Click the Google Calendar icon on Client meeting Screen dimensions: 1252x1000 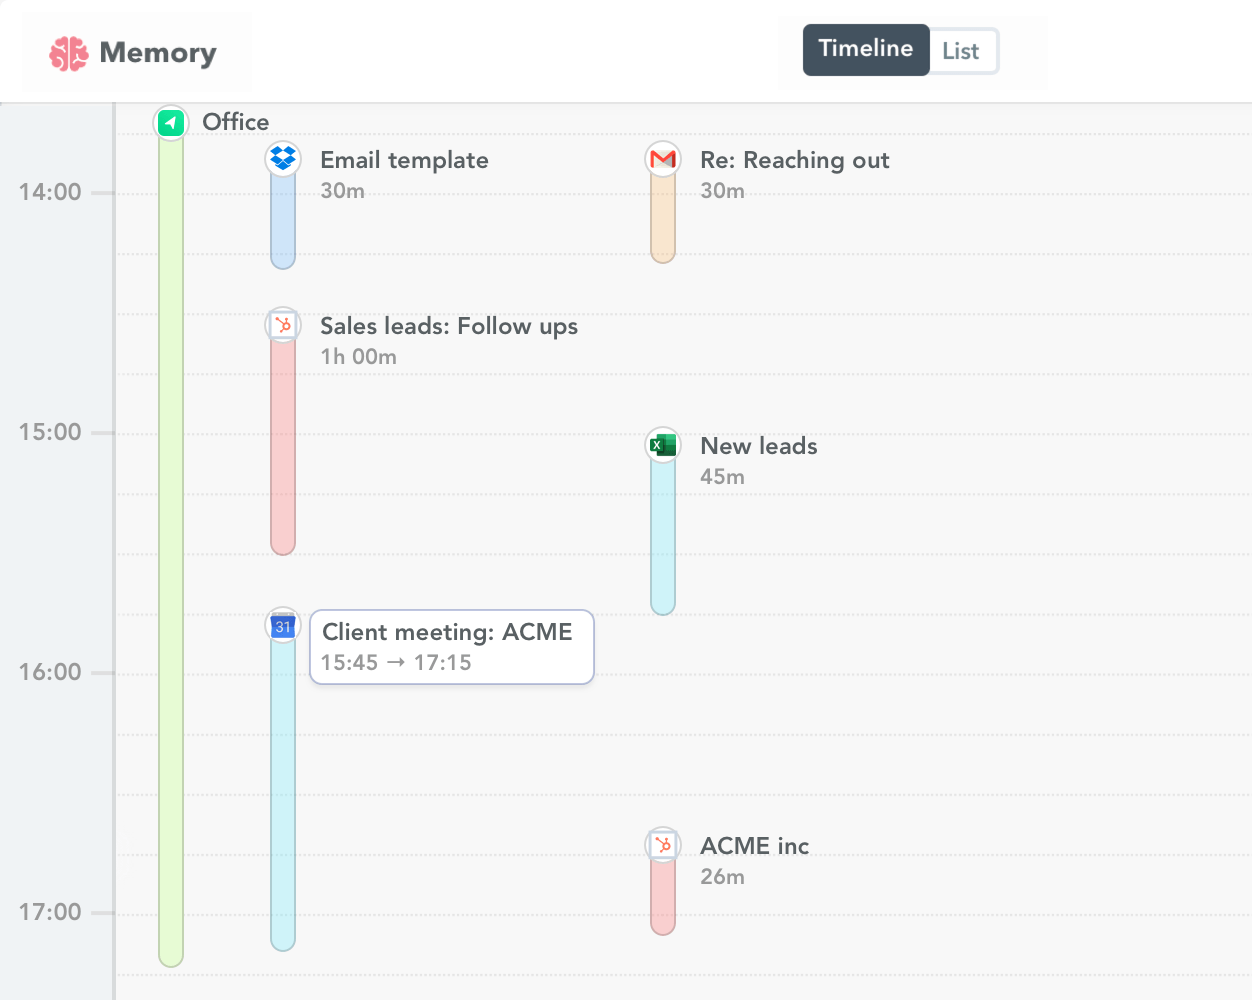(283, 624)
